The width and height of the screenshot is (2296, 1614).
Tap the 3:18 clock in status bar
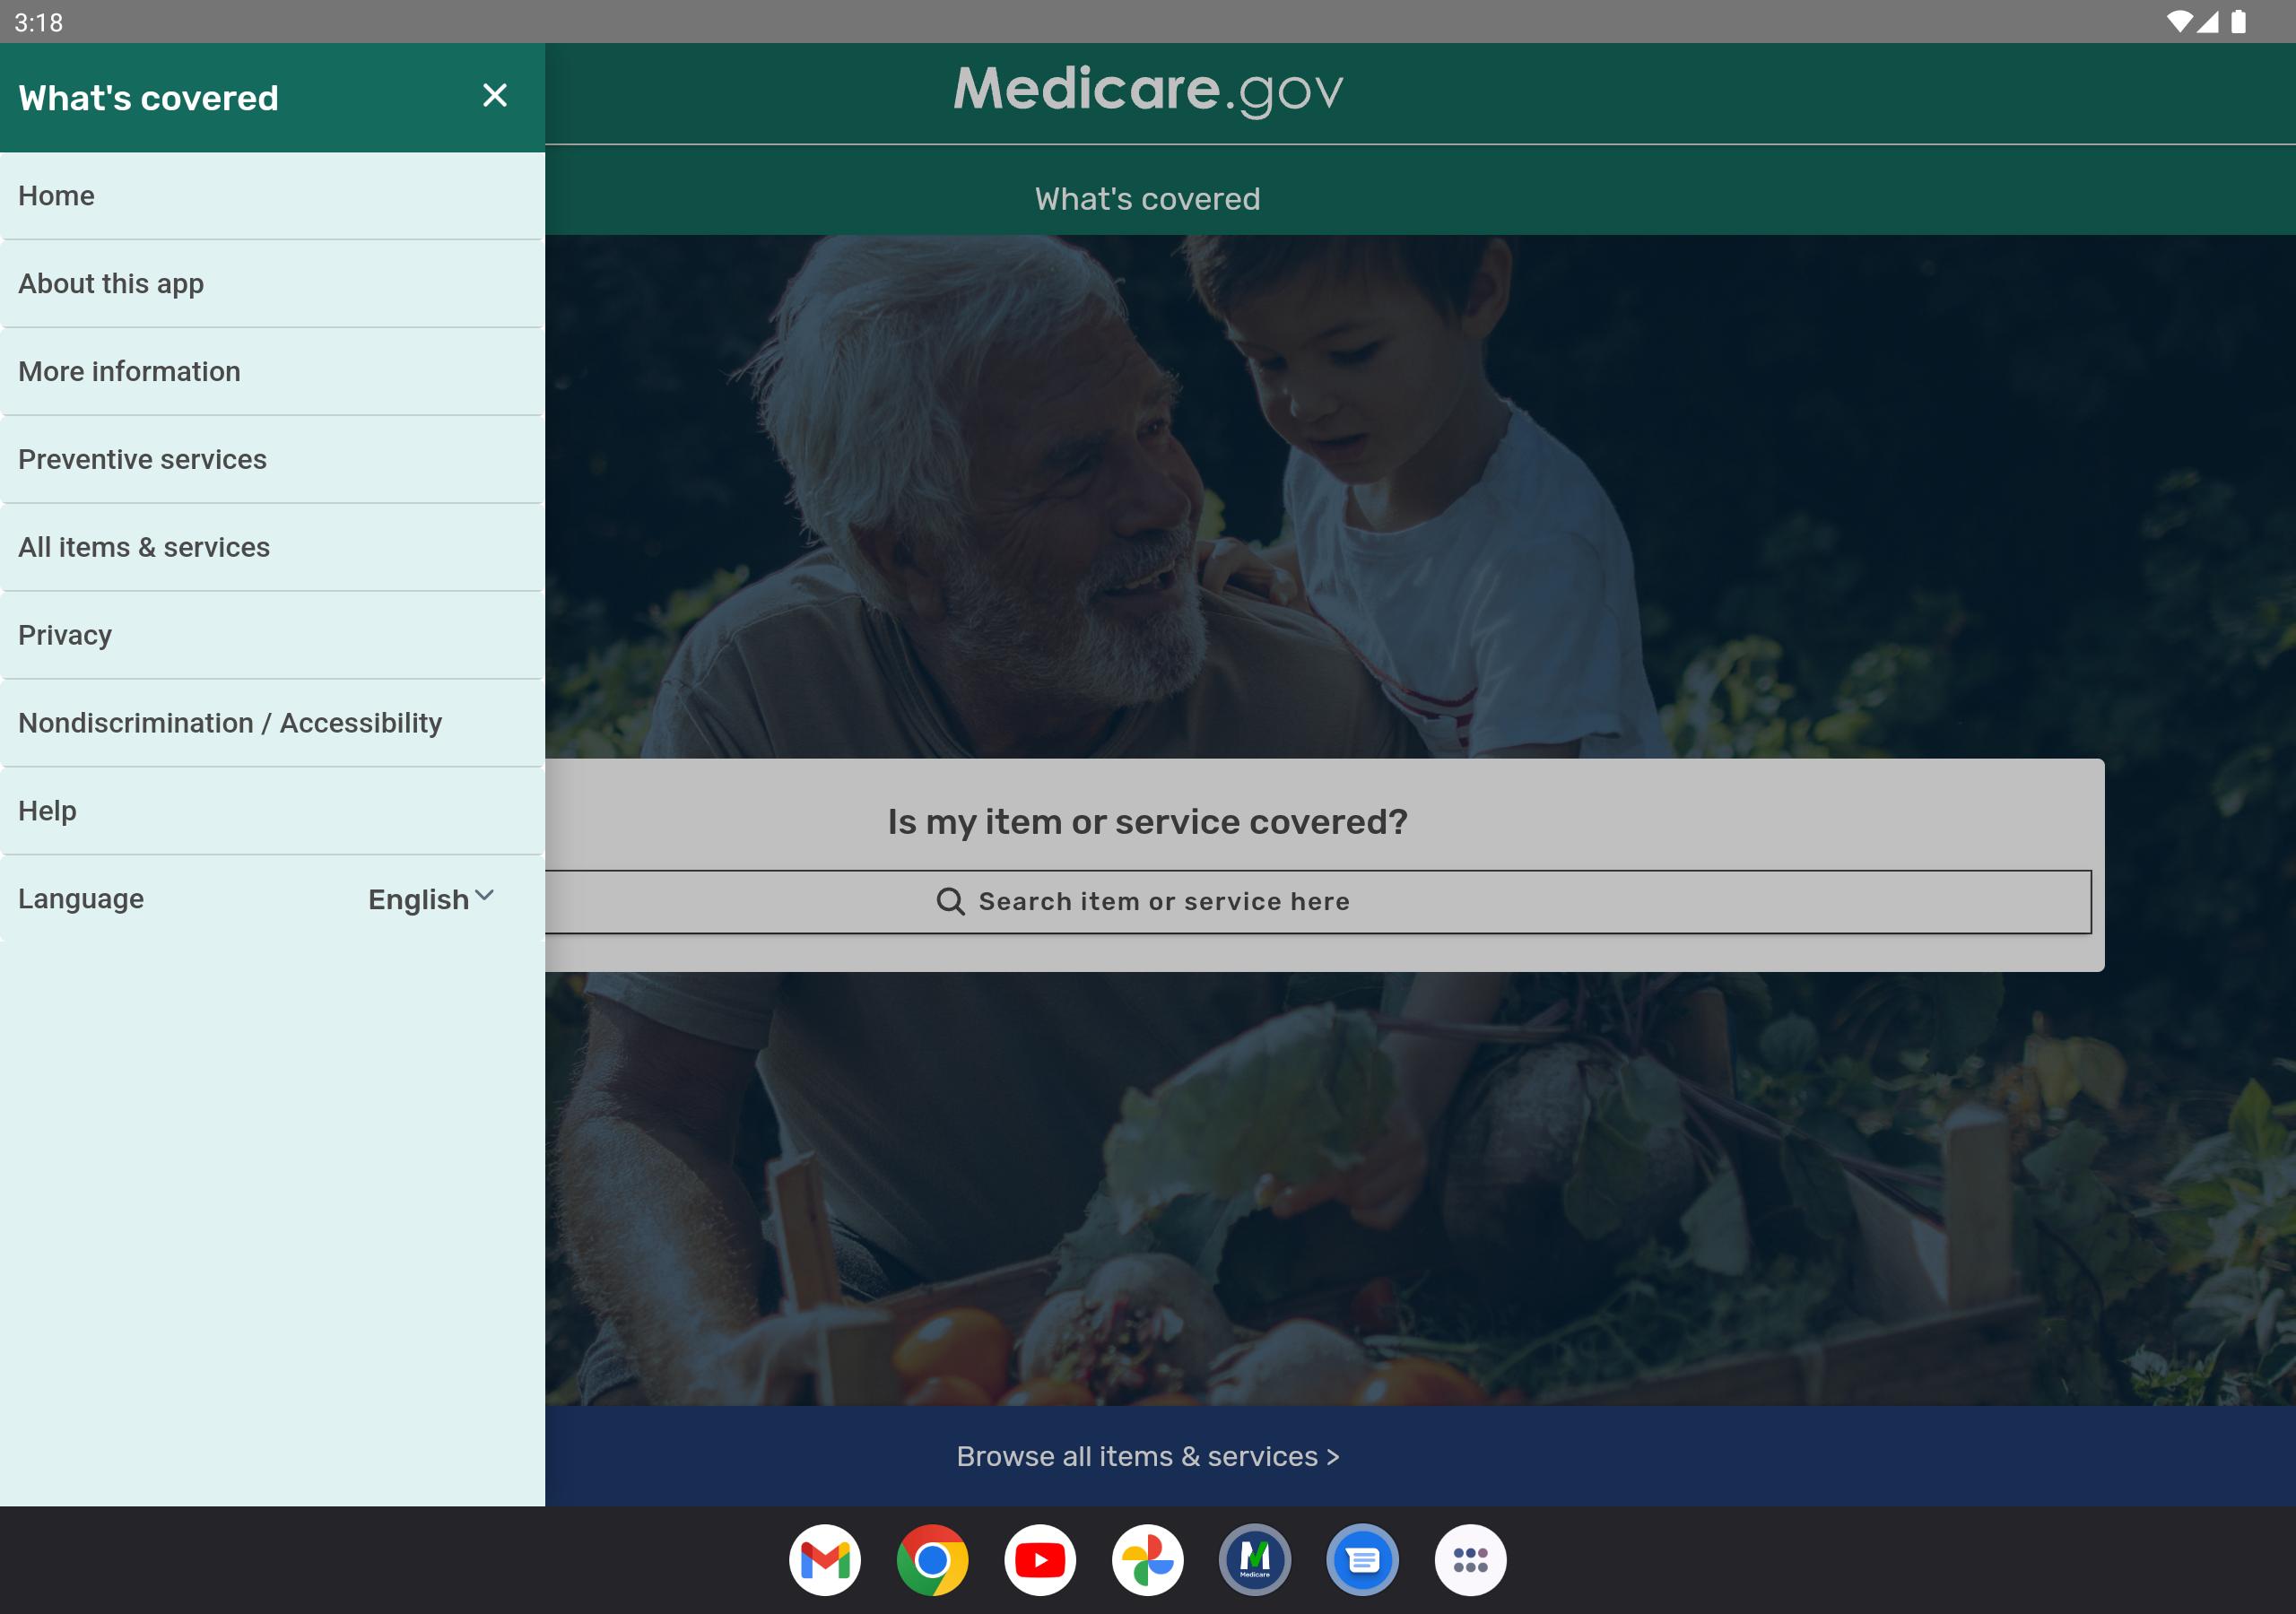pos(39,22)
